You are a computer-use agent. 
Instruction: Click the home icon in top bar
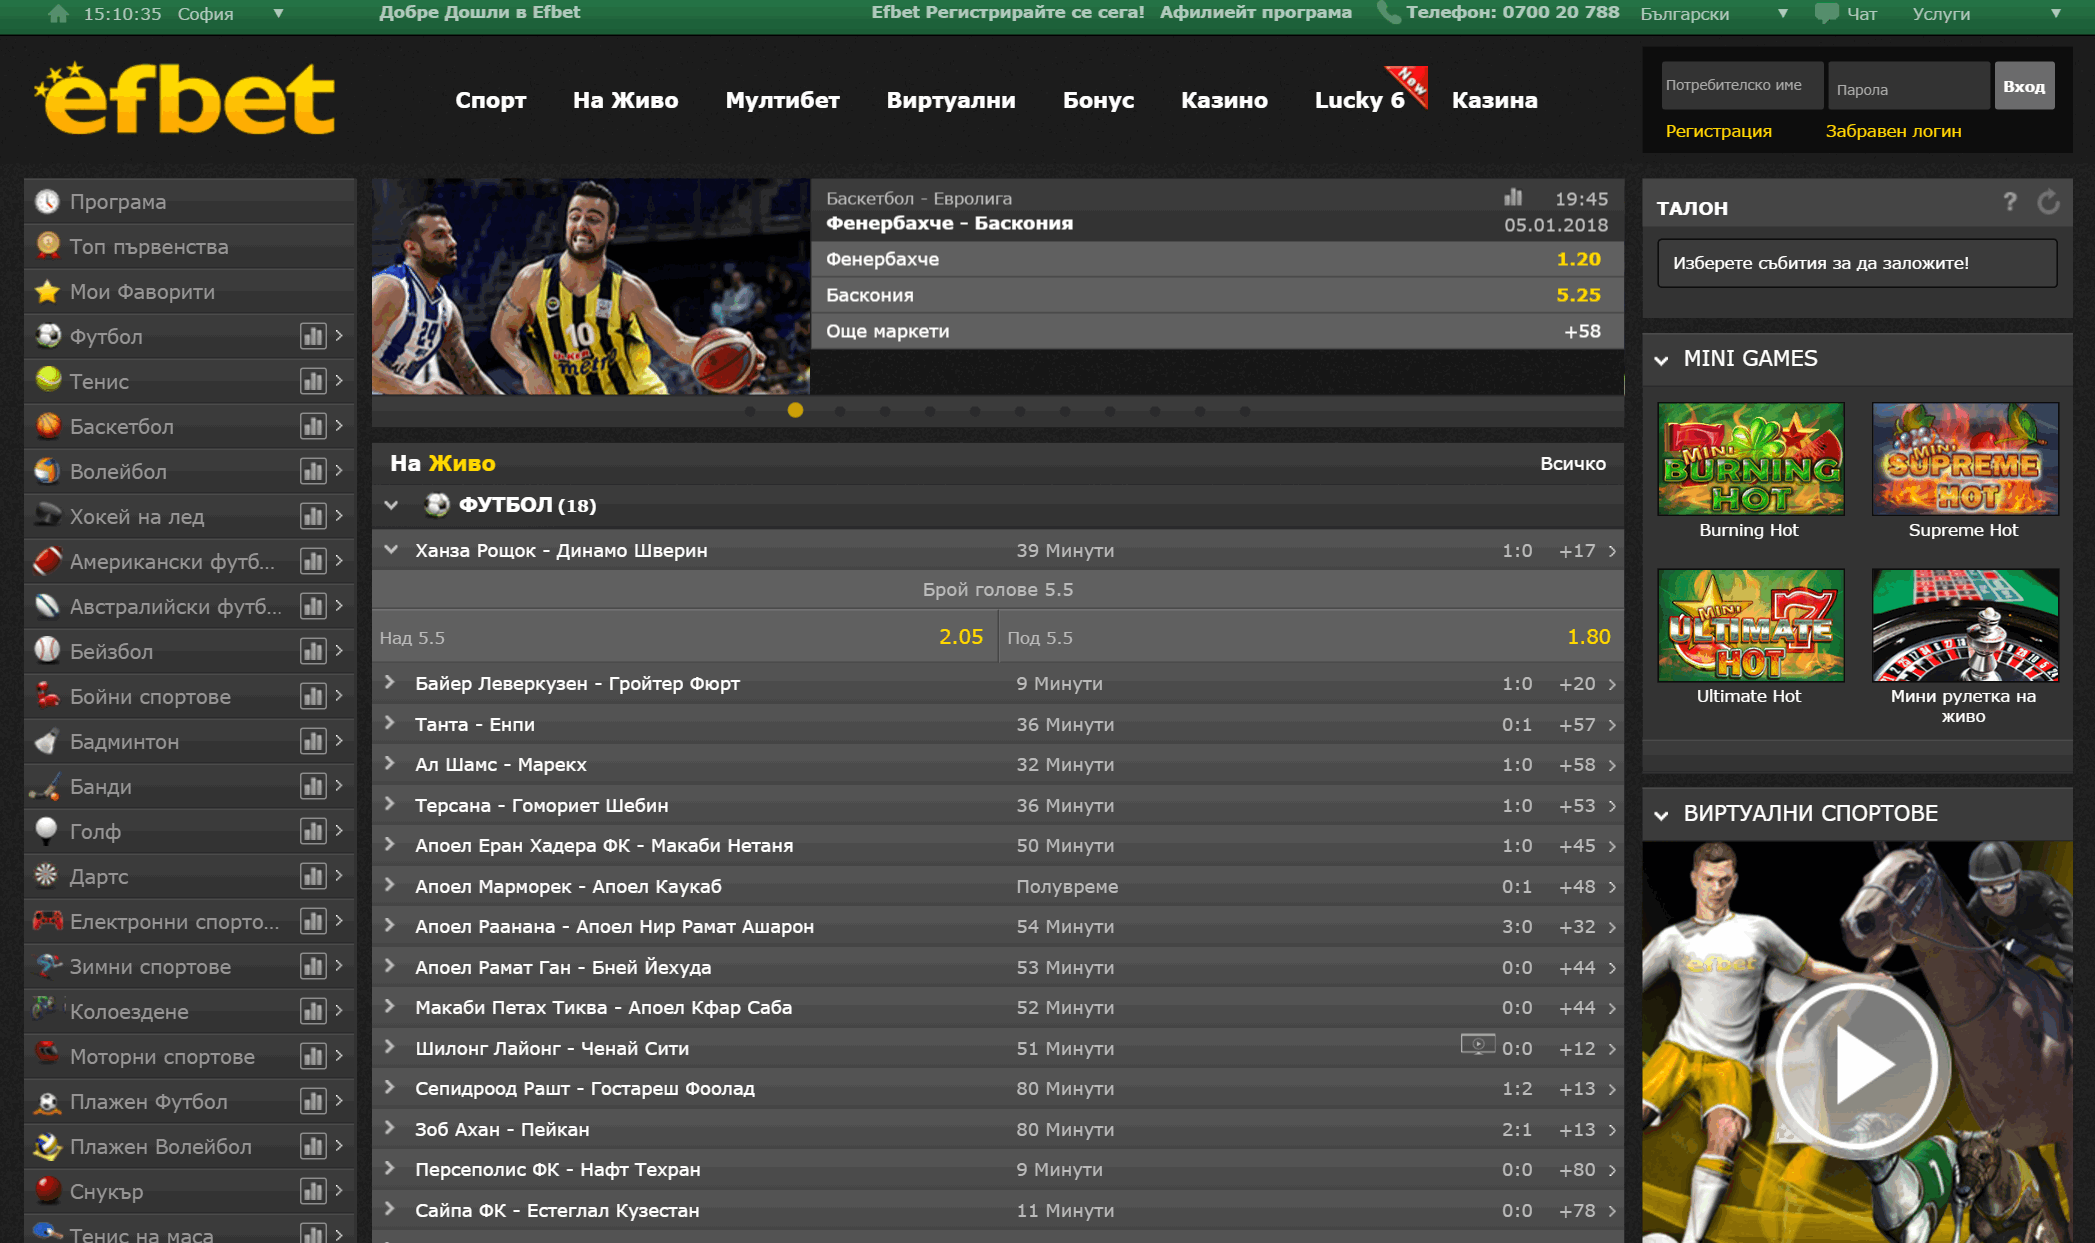(58, 14)
